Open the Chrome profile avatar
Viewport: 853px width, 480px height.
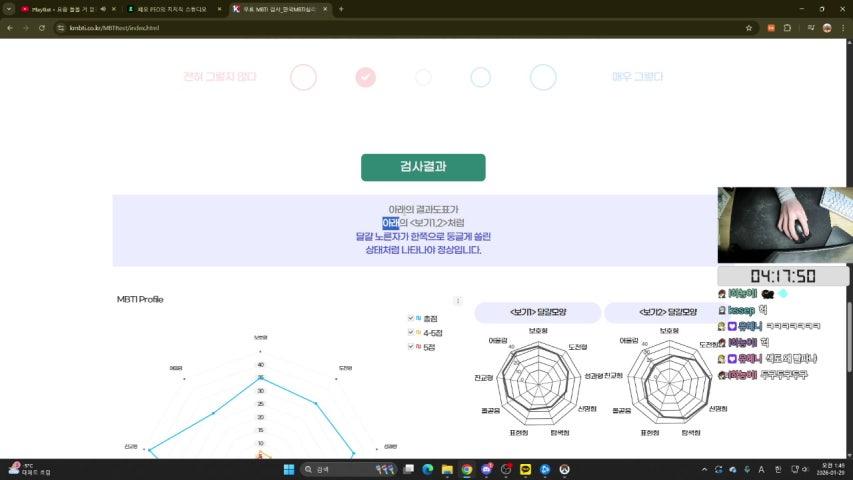coord(827,28)
